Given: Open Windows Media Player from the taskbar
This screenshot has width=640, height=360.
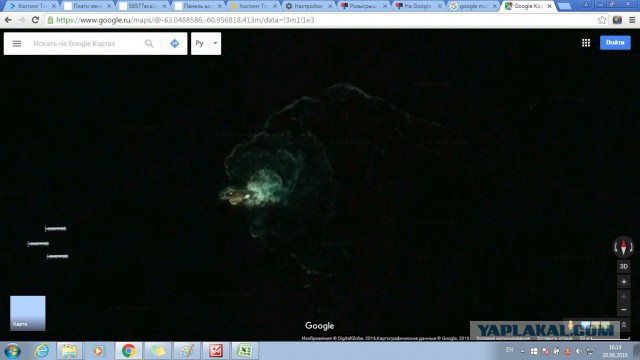Looking at the screenshot, I should pos(98,351).
